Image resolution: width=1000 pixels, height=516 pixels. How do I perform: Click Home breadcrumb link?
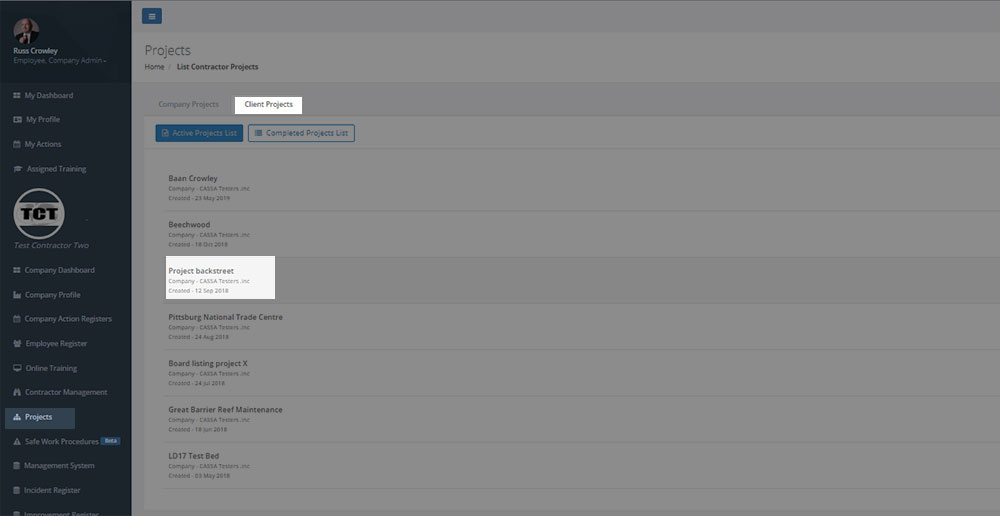pos(154,67)
